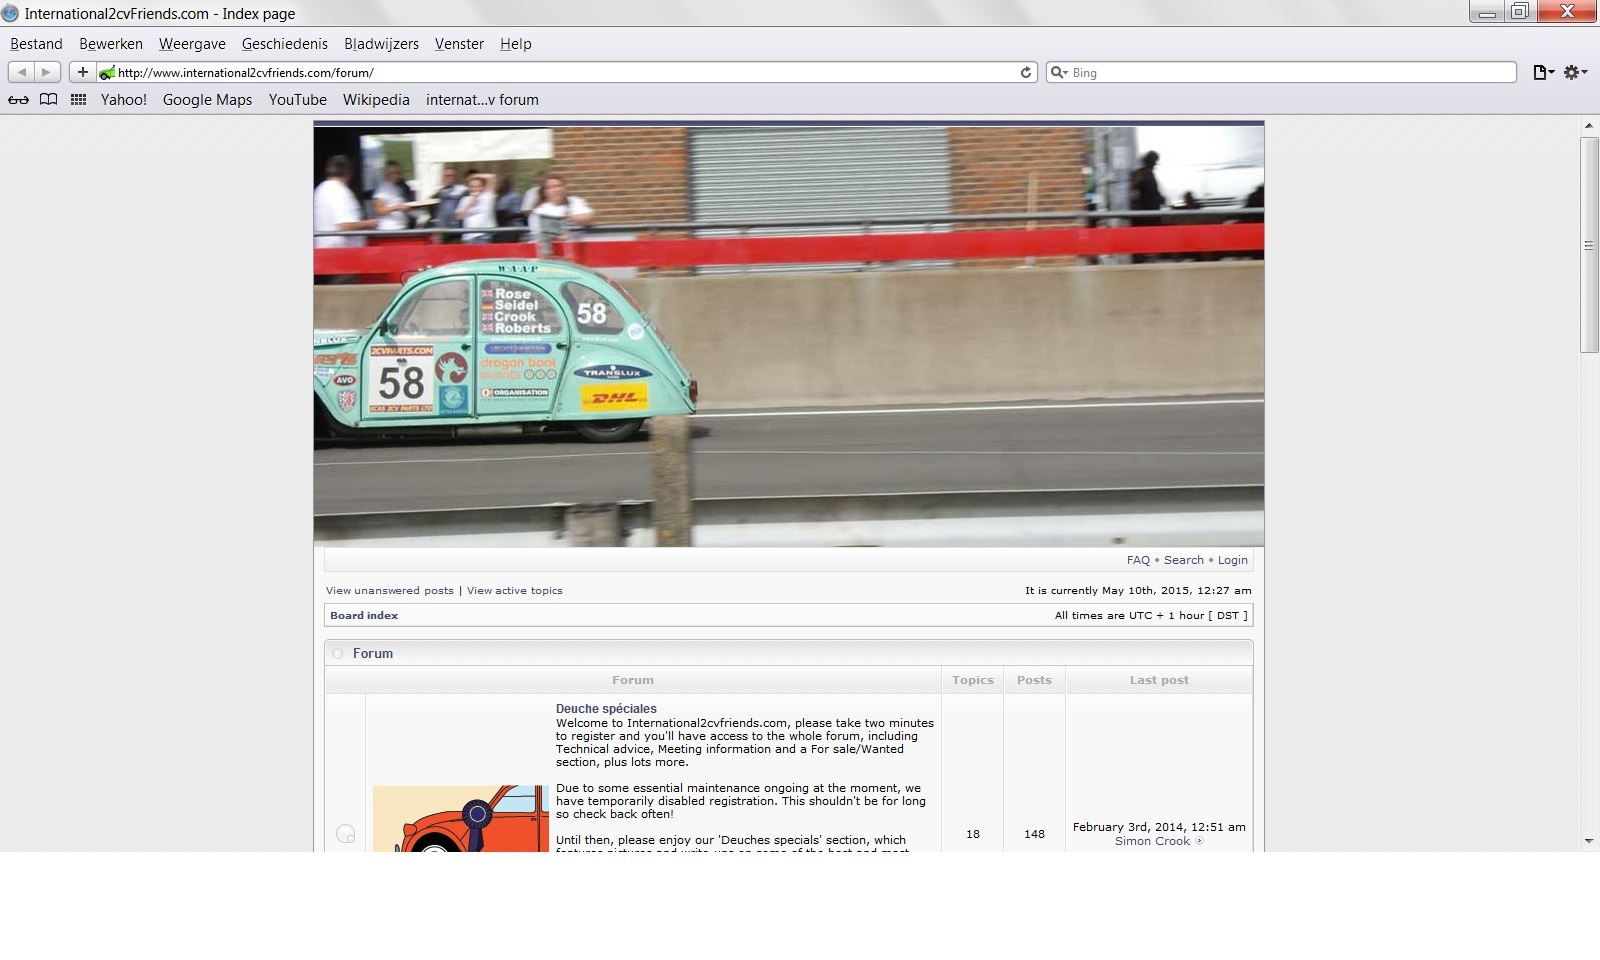Focus the Bing search field
Image resolution: width=1600 pixels, height=960 pixels.
point(1290,73)
